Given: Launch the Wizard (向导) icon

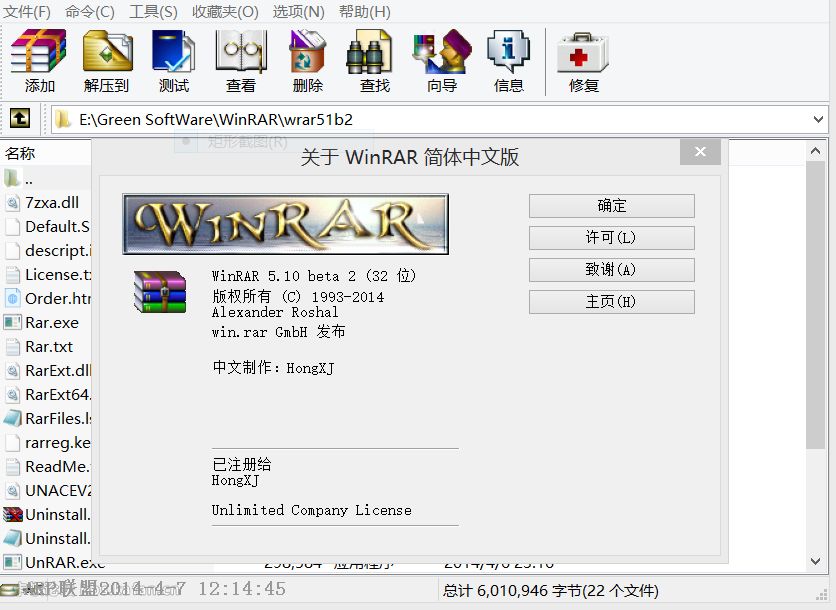Looking at the screenshot, I should coord(442,51).
